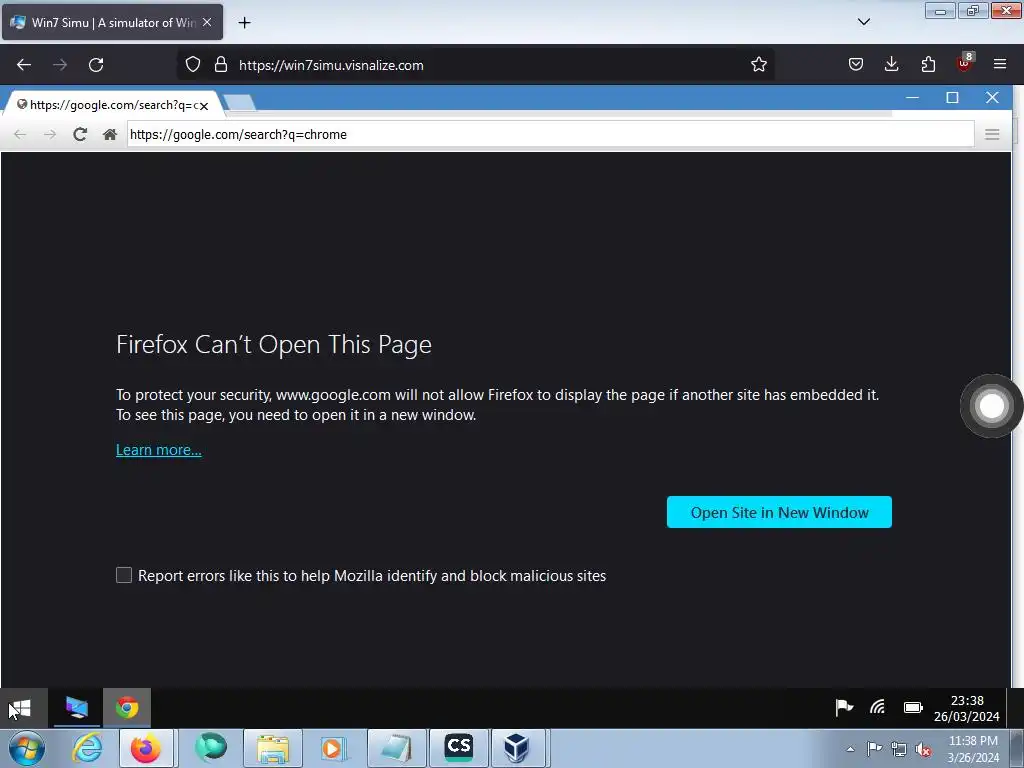Open Firefox downloads panel
The width and height of the screenshot is (1024, 768).
click(x=891, y=64)
